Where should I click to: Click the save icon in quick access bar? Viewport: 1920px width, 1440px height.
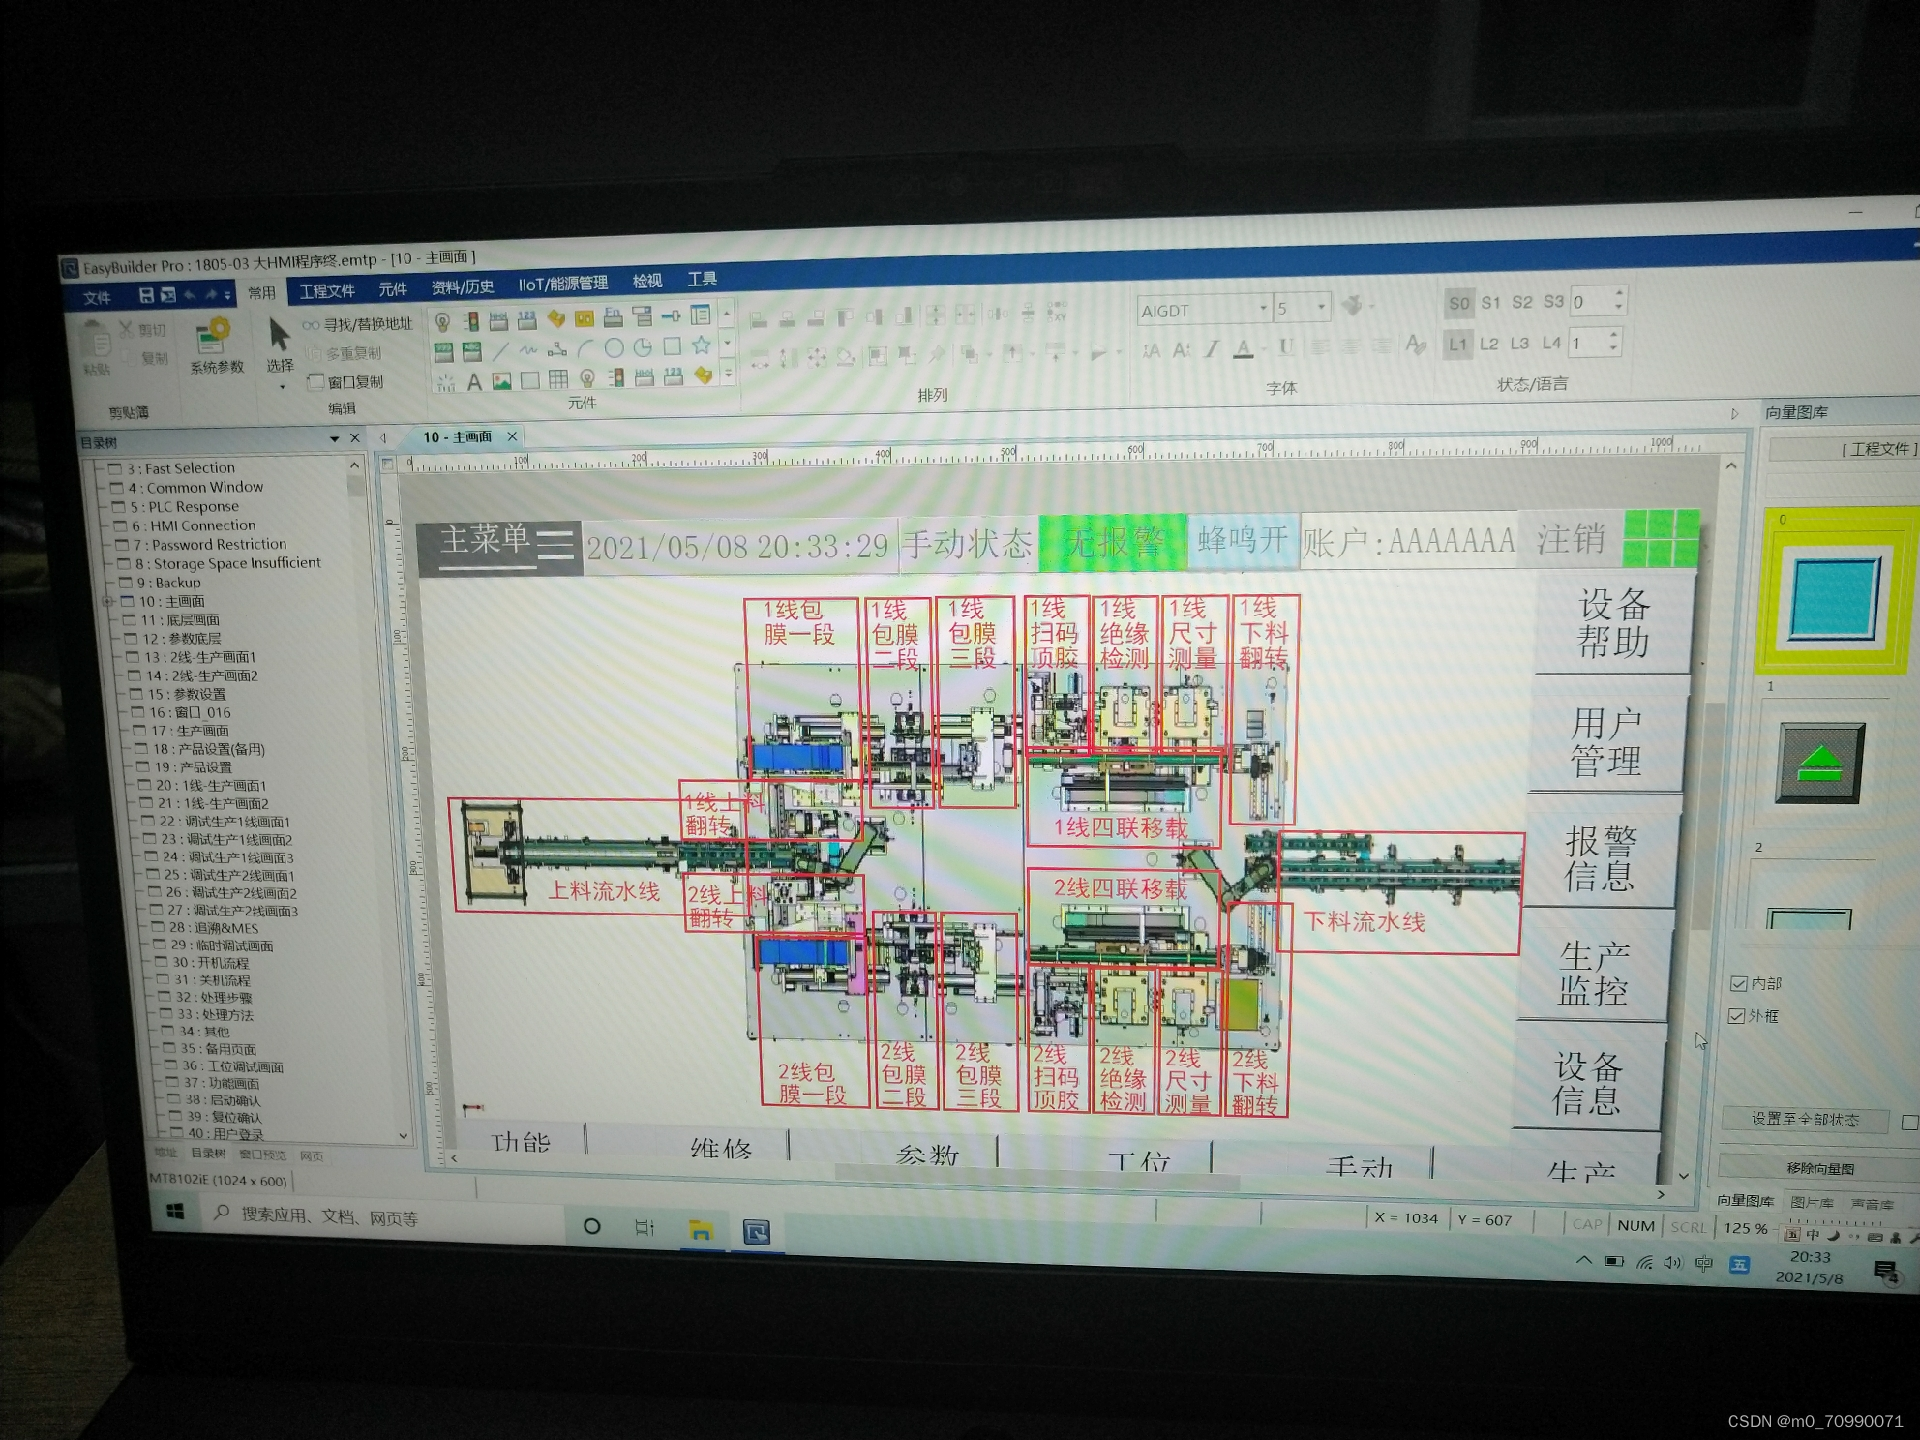[146, 295]
